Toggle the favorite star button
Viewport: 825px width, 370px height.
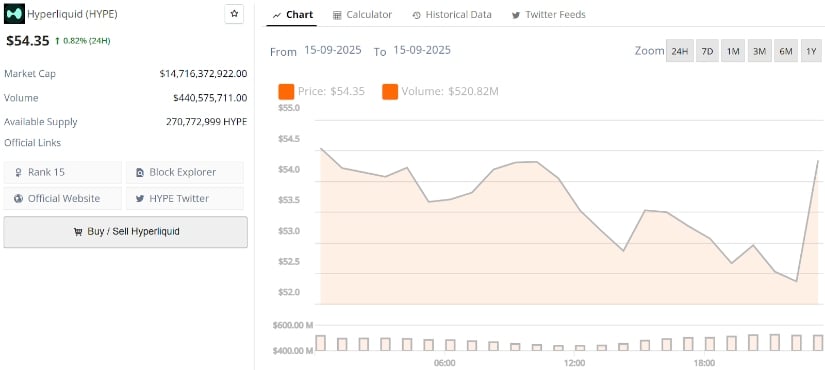(234, 14)
